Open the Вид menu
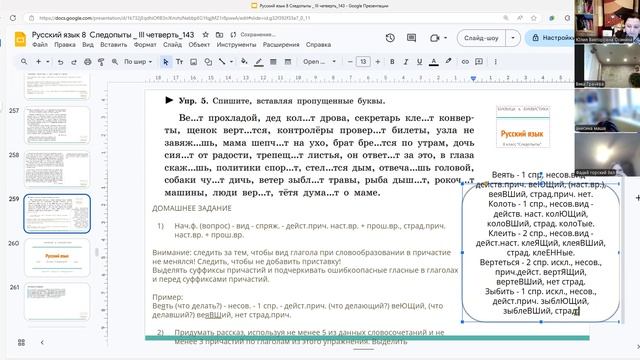 [88, 44]
